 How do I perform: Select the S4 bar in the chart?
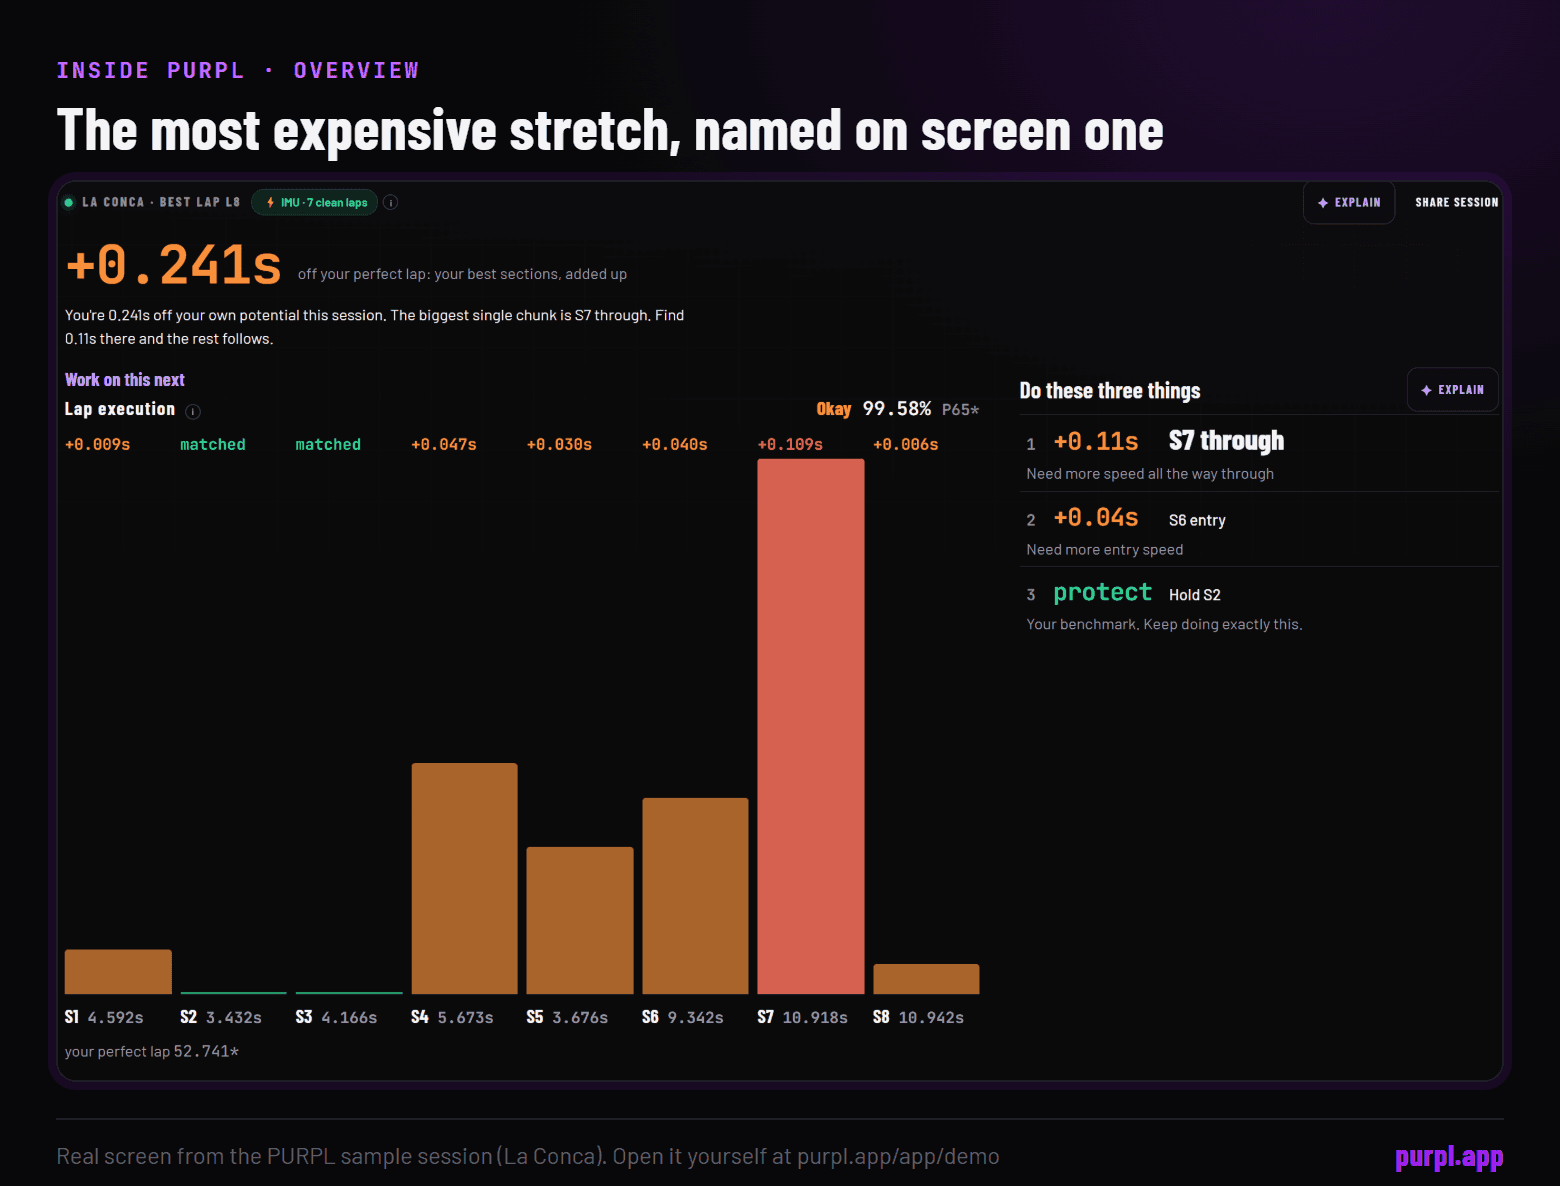[x=465, y=878]
